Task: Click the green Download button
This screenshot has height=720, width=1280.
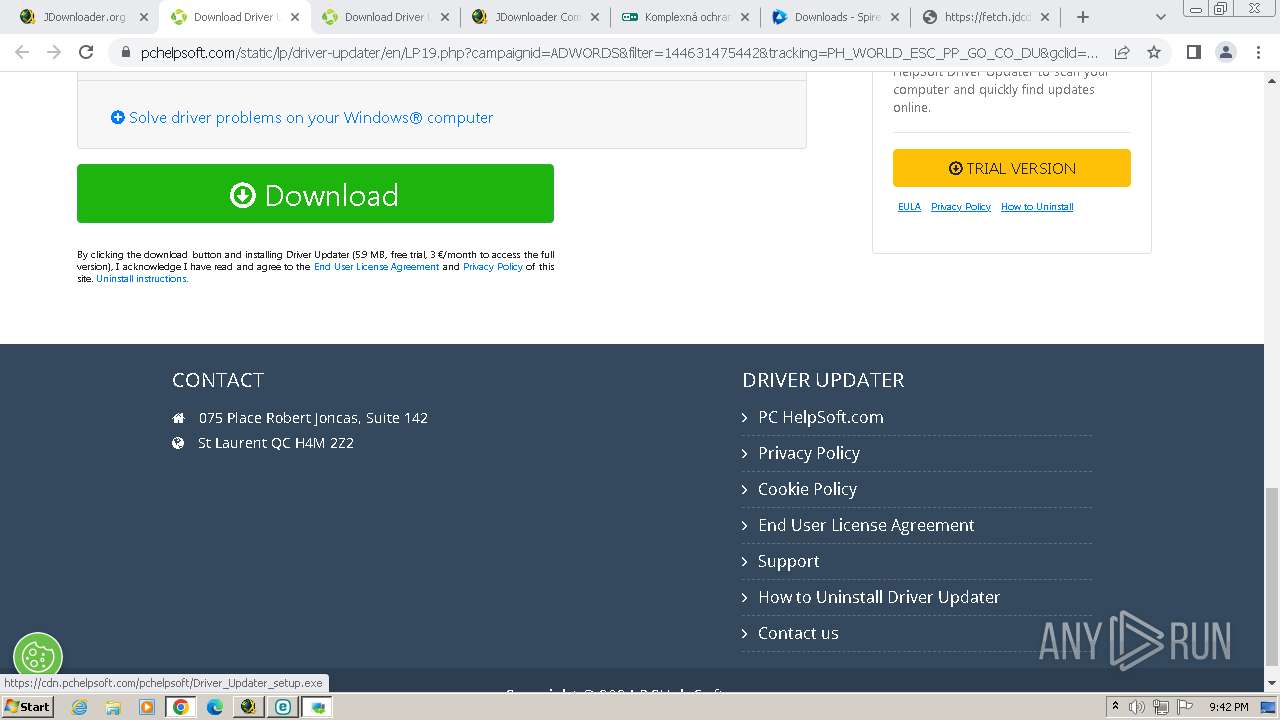Action: click(x=315, y=193)
